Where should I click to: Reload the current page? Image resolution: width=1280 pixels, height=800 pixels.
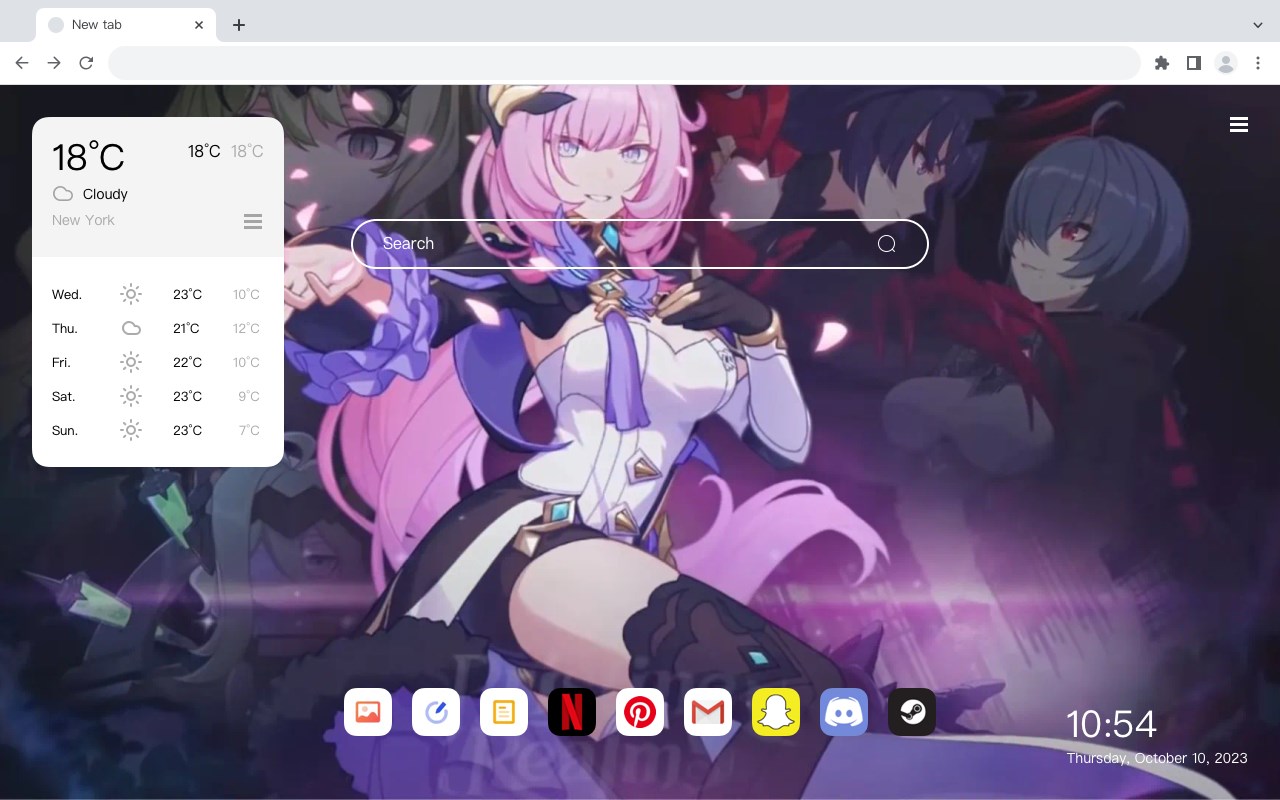point(86,63)
